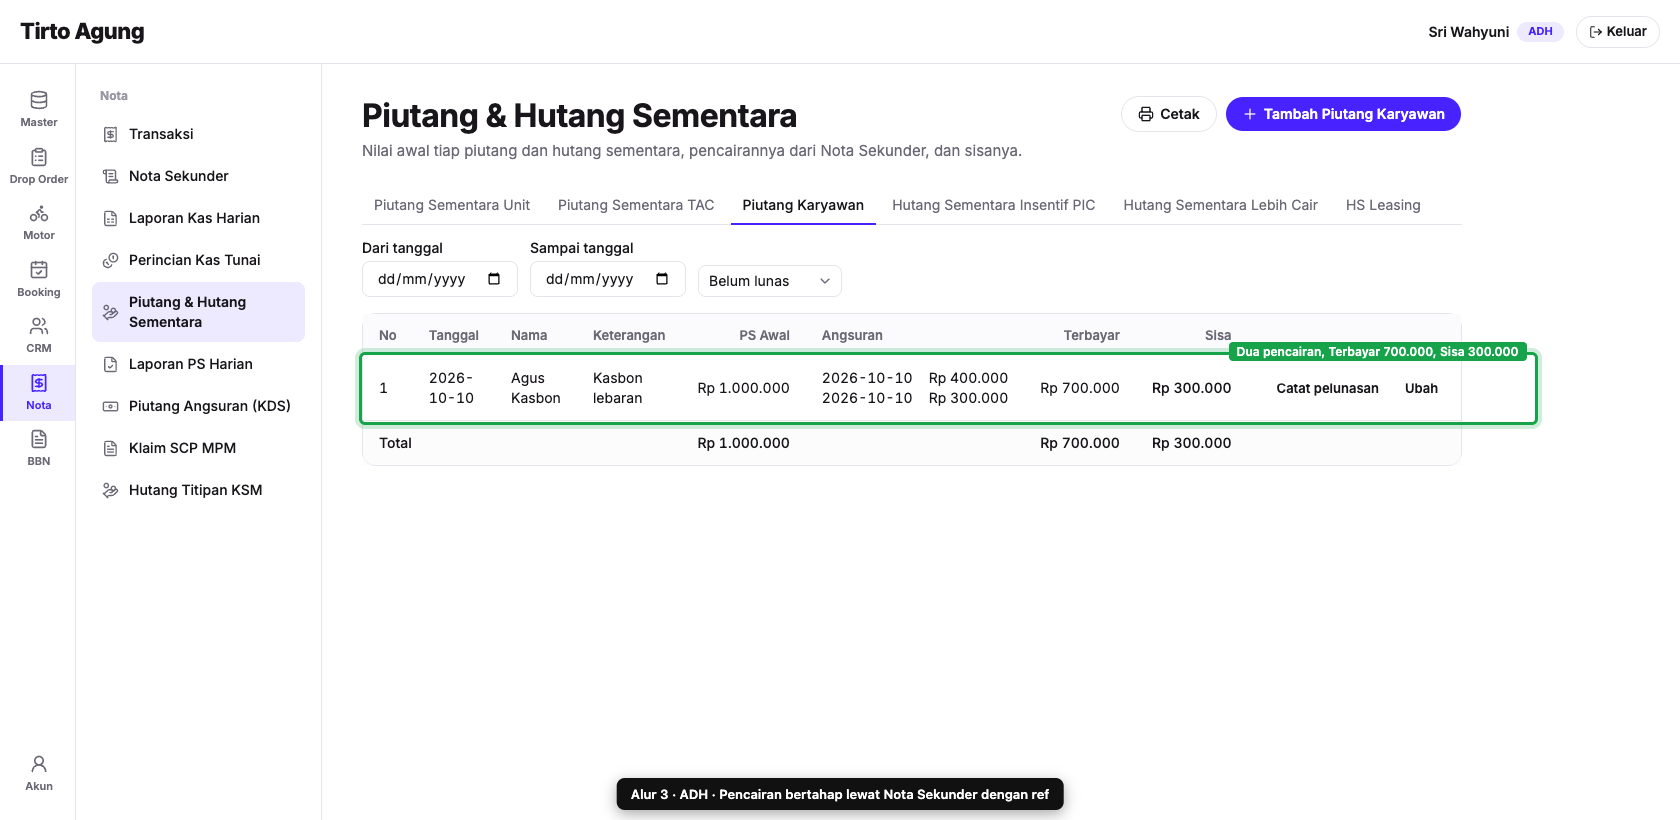1680x820 pixels.
Task: Click Catat pelunasan for Agus Kasbon
Action: point(1327,388)
